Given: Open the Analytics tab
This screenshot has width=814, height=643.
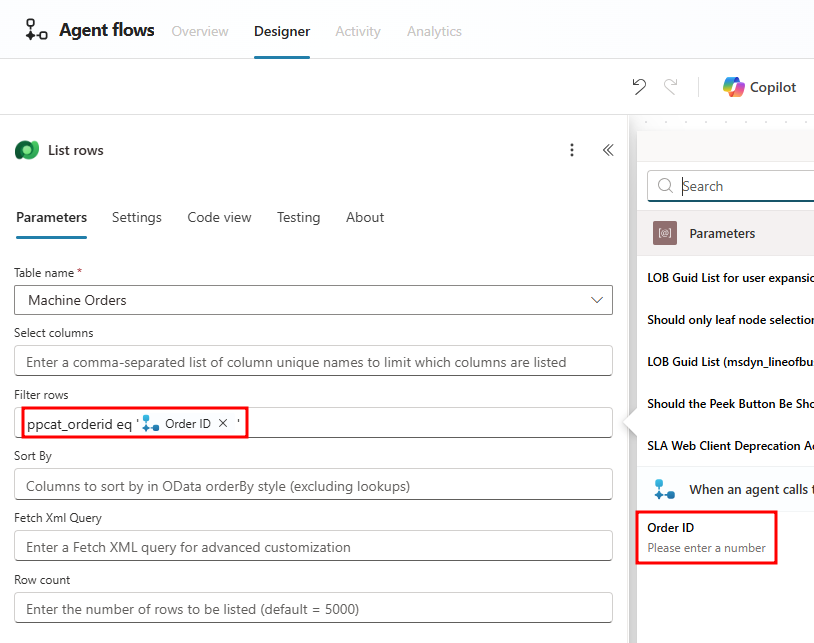Looking at the screenshot, I should click(434, 31).
